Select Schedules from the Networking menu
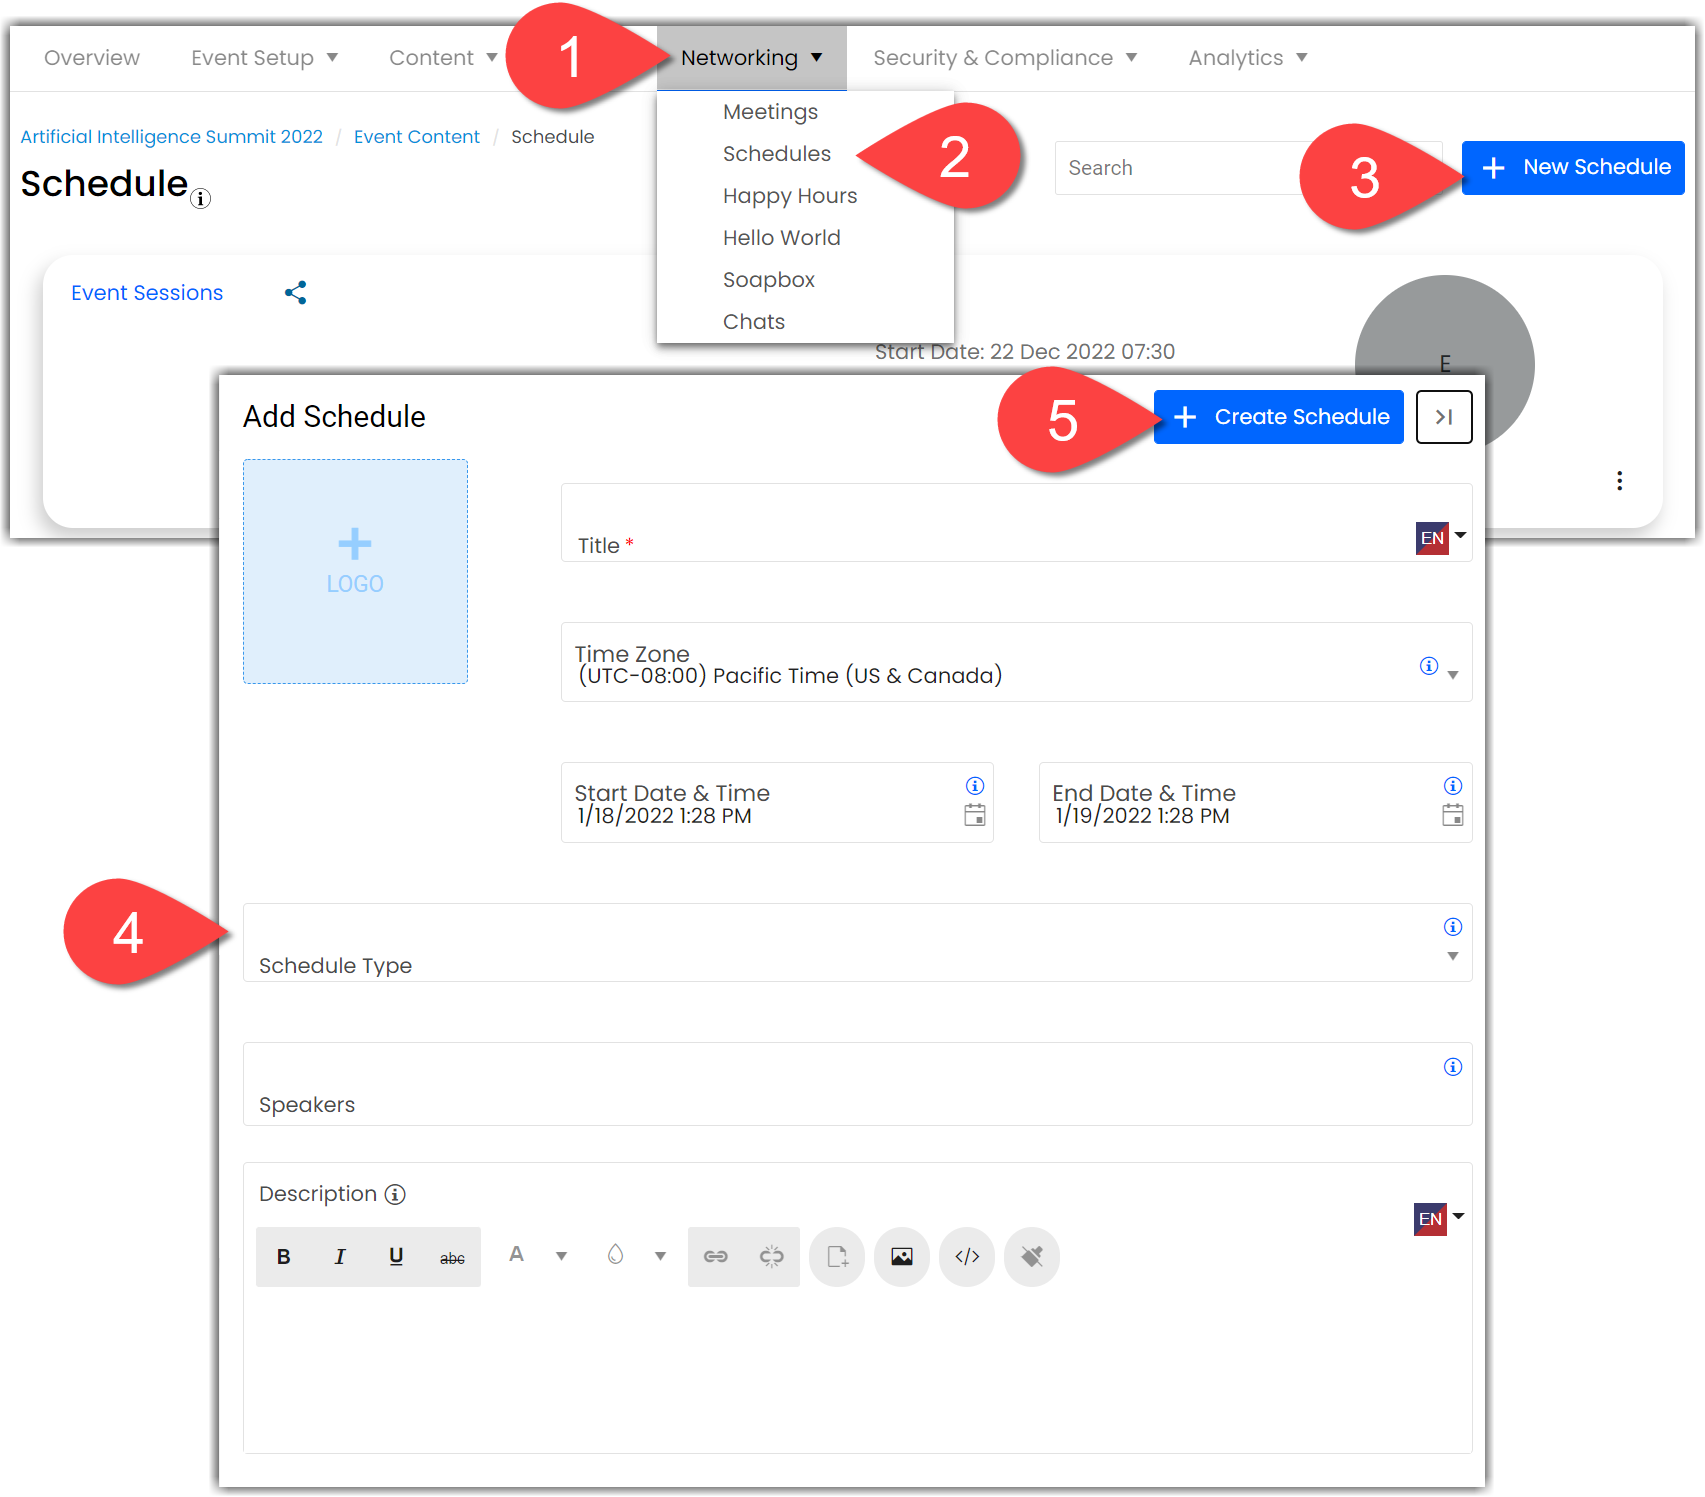Image resolution: width=1705 pixels, height=1497 pixels. (x=777, y=154)
